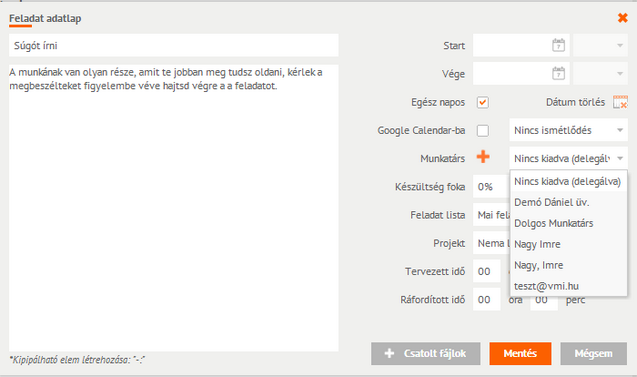
Task: Open Csatolt fájlok attachments
Action: pos(425,353)
